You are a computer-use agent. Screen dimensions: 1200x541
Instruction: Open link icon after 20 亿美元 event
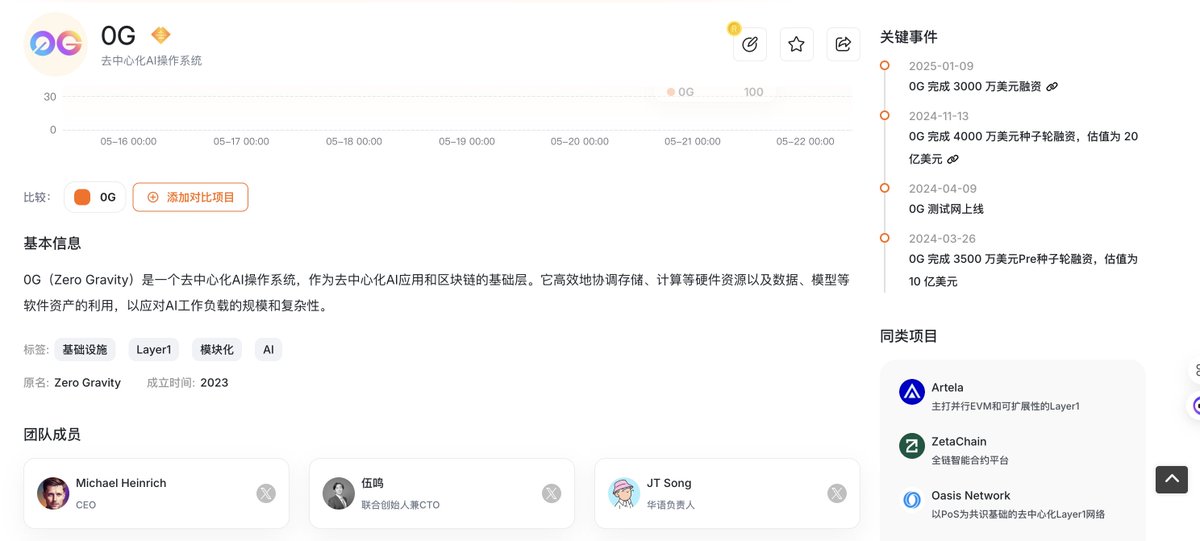(x=952, y=159)
